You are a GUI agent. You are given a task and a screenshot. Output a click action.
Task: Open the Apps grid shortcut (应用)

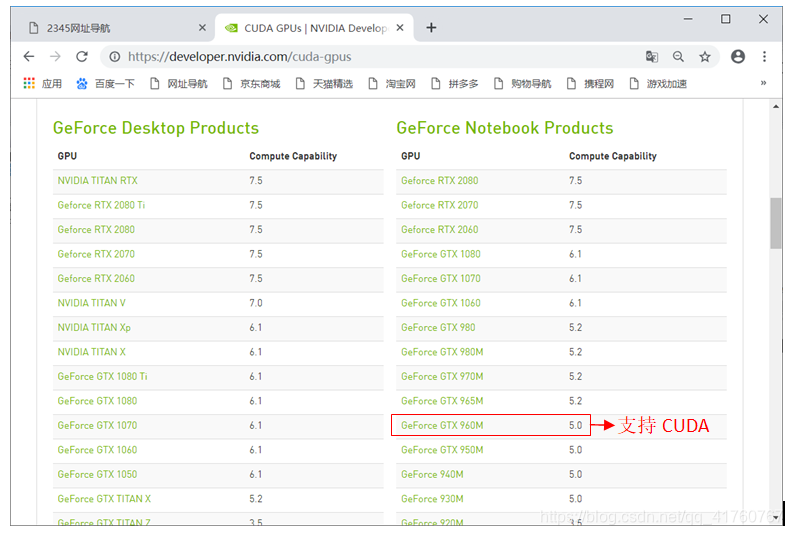tap(43, 83)
